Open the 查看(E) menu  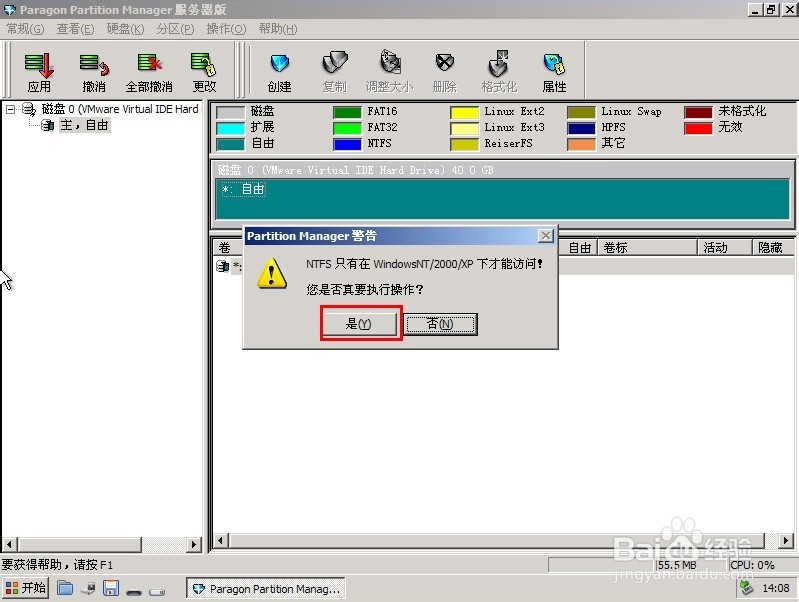75,29
